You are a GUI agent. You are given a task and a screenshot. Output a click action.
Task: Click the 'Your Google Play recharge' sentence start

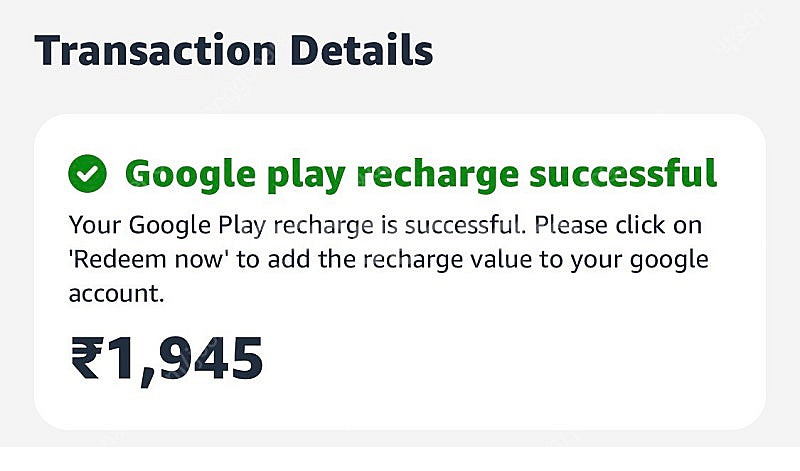point(221,225)
